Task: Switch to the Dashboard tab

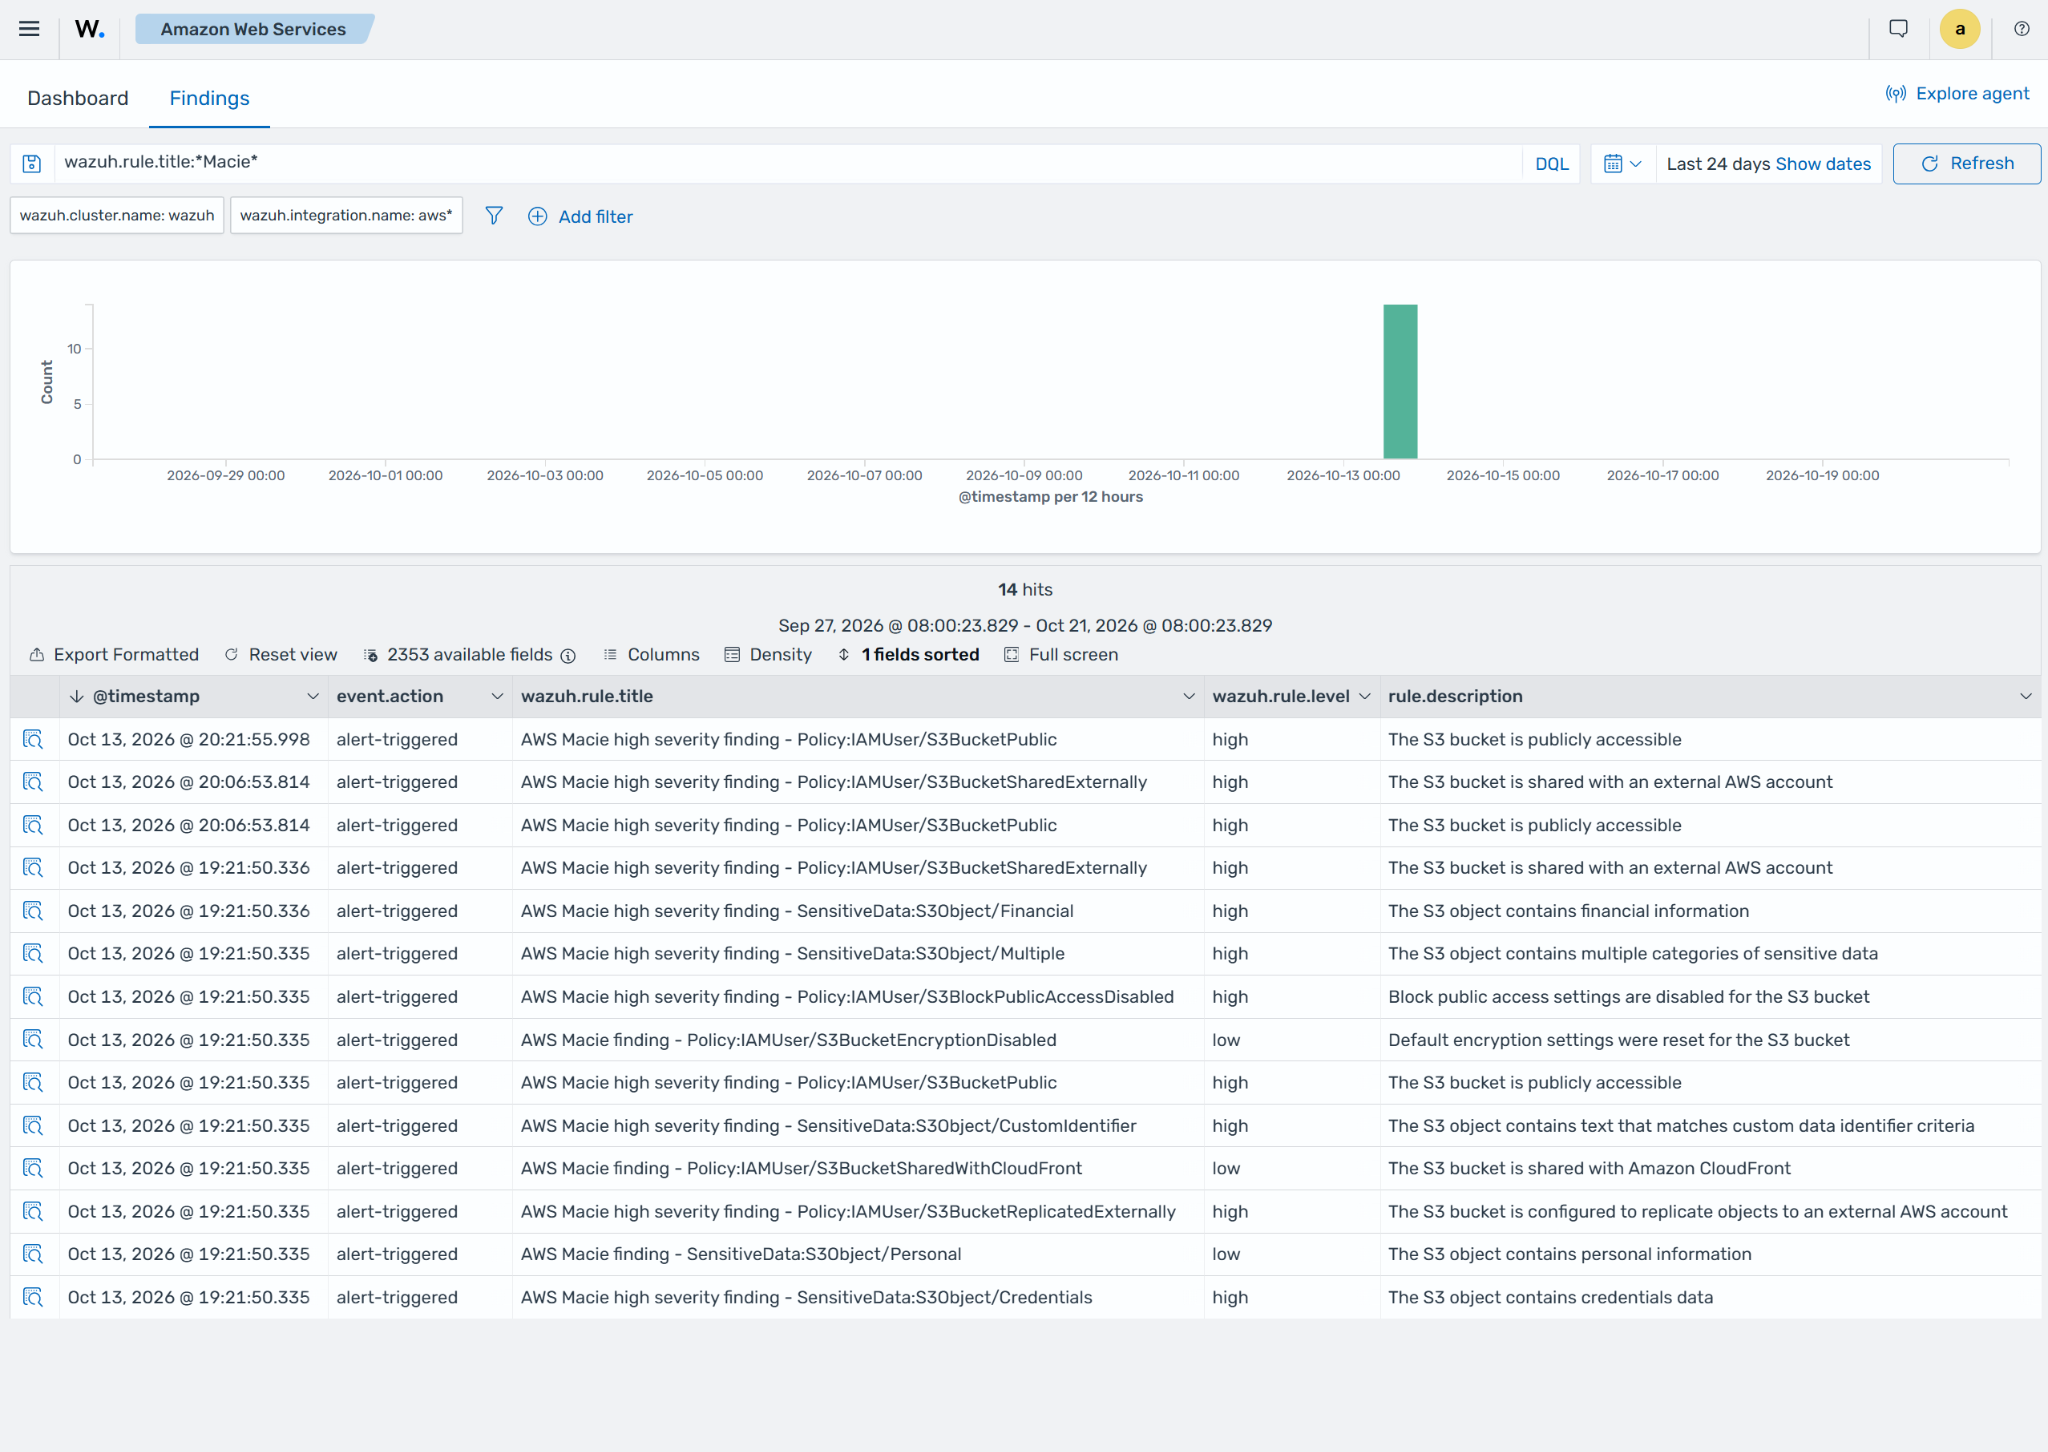Action: point(78,98)
